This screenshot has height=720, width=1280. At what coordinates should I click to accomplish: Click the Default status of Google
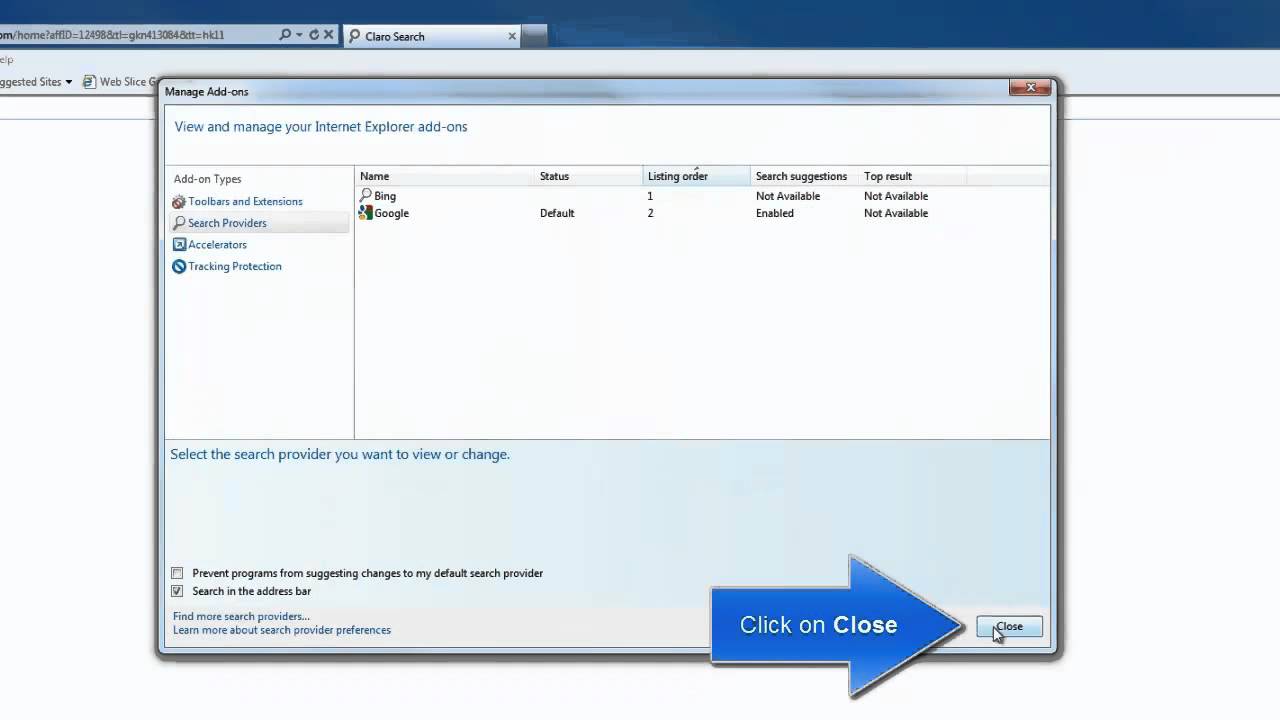(557, 213)
